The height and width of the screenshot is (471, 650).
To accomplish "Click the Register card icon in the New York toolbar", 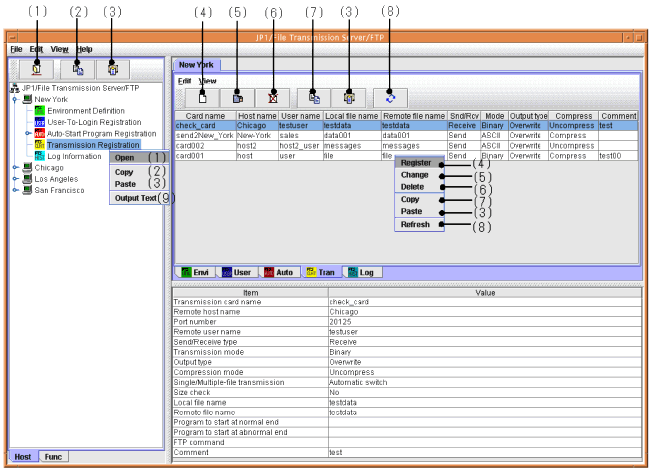I will [x=202, y=98].
